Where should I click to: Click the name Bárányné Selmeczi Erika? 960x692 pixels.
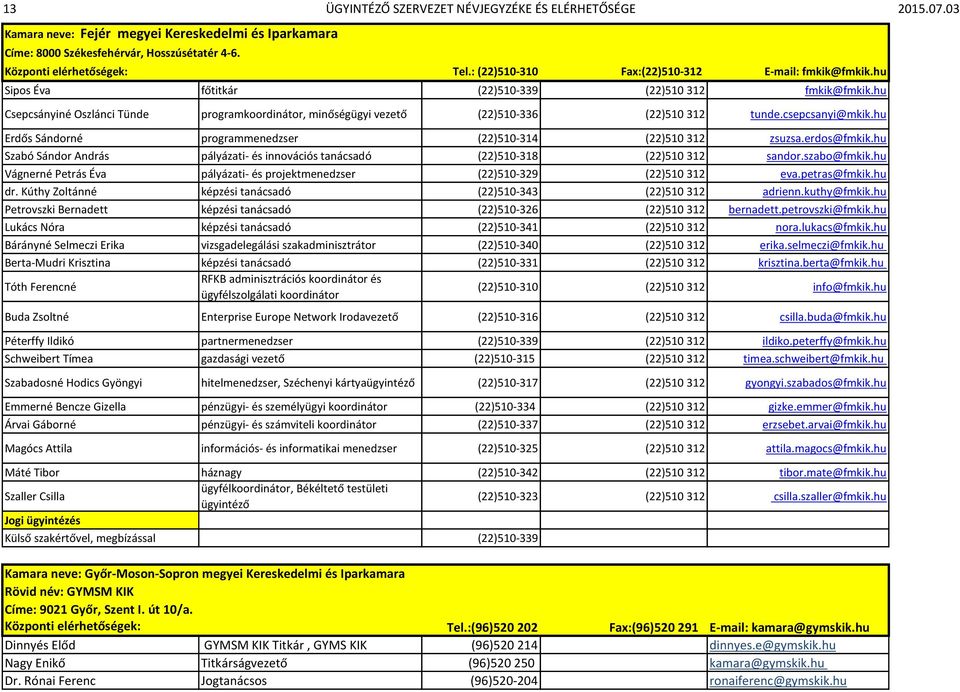pyautogui.click(x=64, y=245)
